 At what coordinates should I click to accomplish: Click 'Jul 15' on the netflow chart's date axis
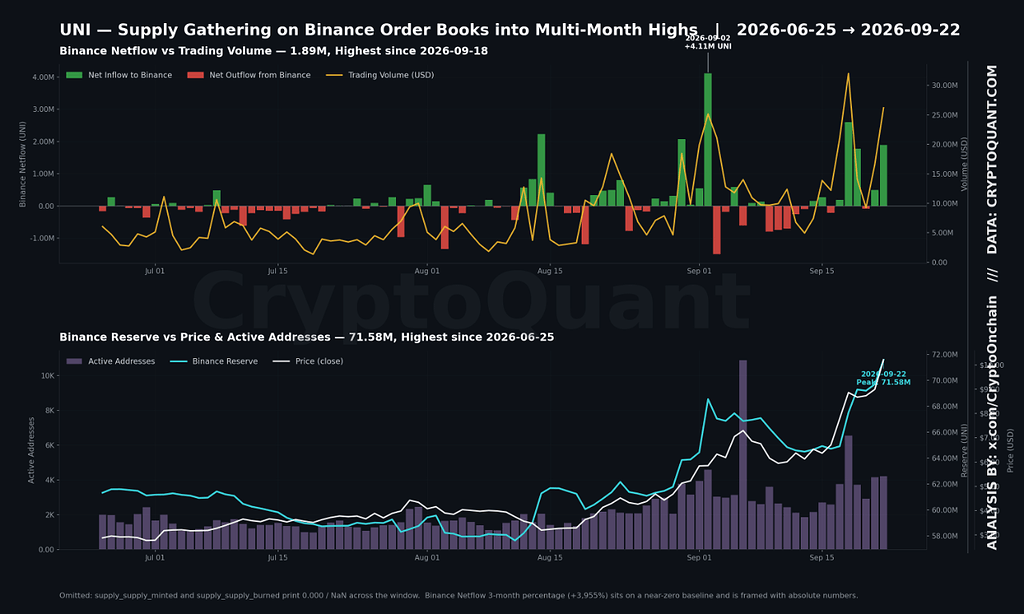pyautogui.click(x=278, y=271)
